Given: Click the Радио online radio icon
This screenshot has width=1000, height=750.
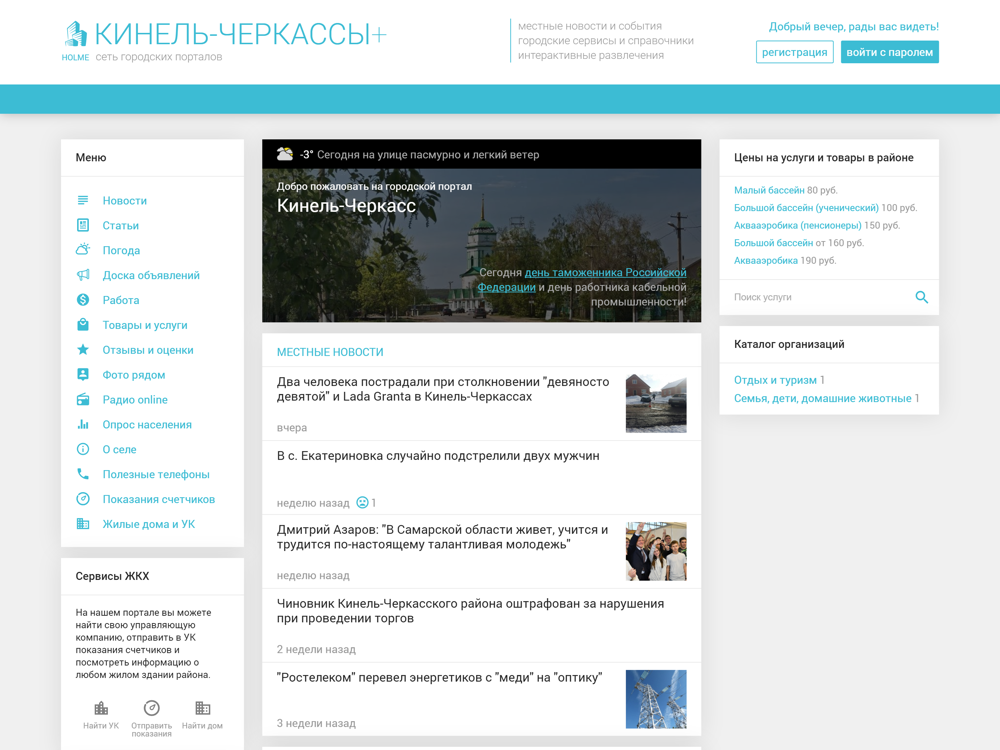Looking at the screenshot, I should 83,399.
